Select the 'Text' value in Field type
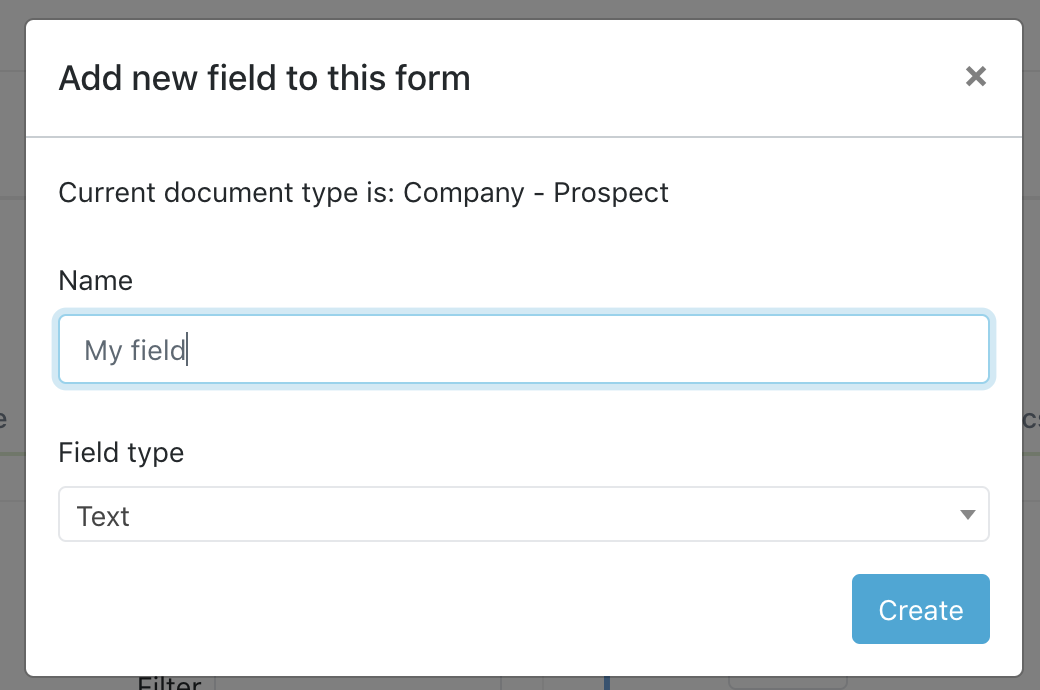The width and height of the screenshot is (1040, 690). [104, 516]
